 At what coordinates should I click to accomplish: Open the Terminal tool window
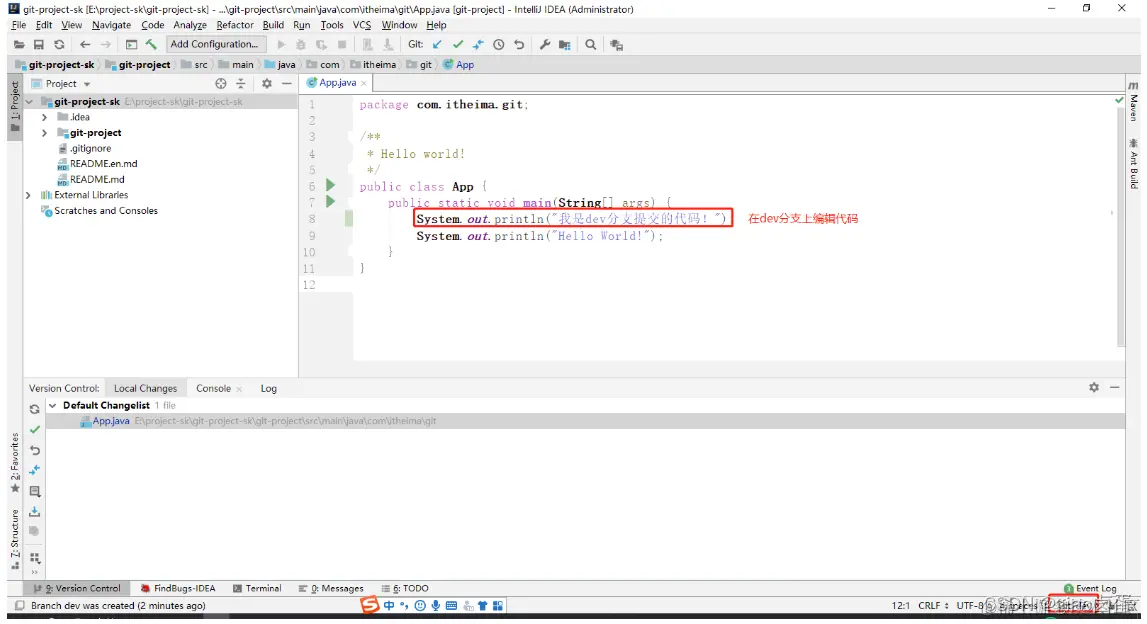(x=257, y=588)
